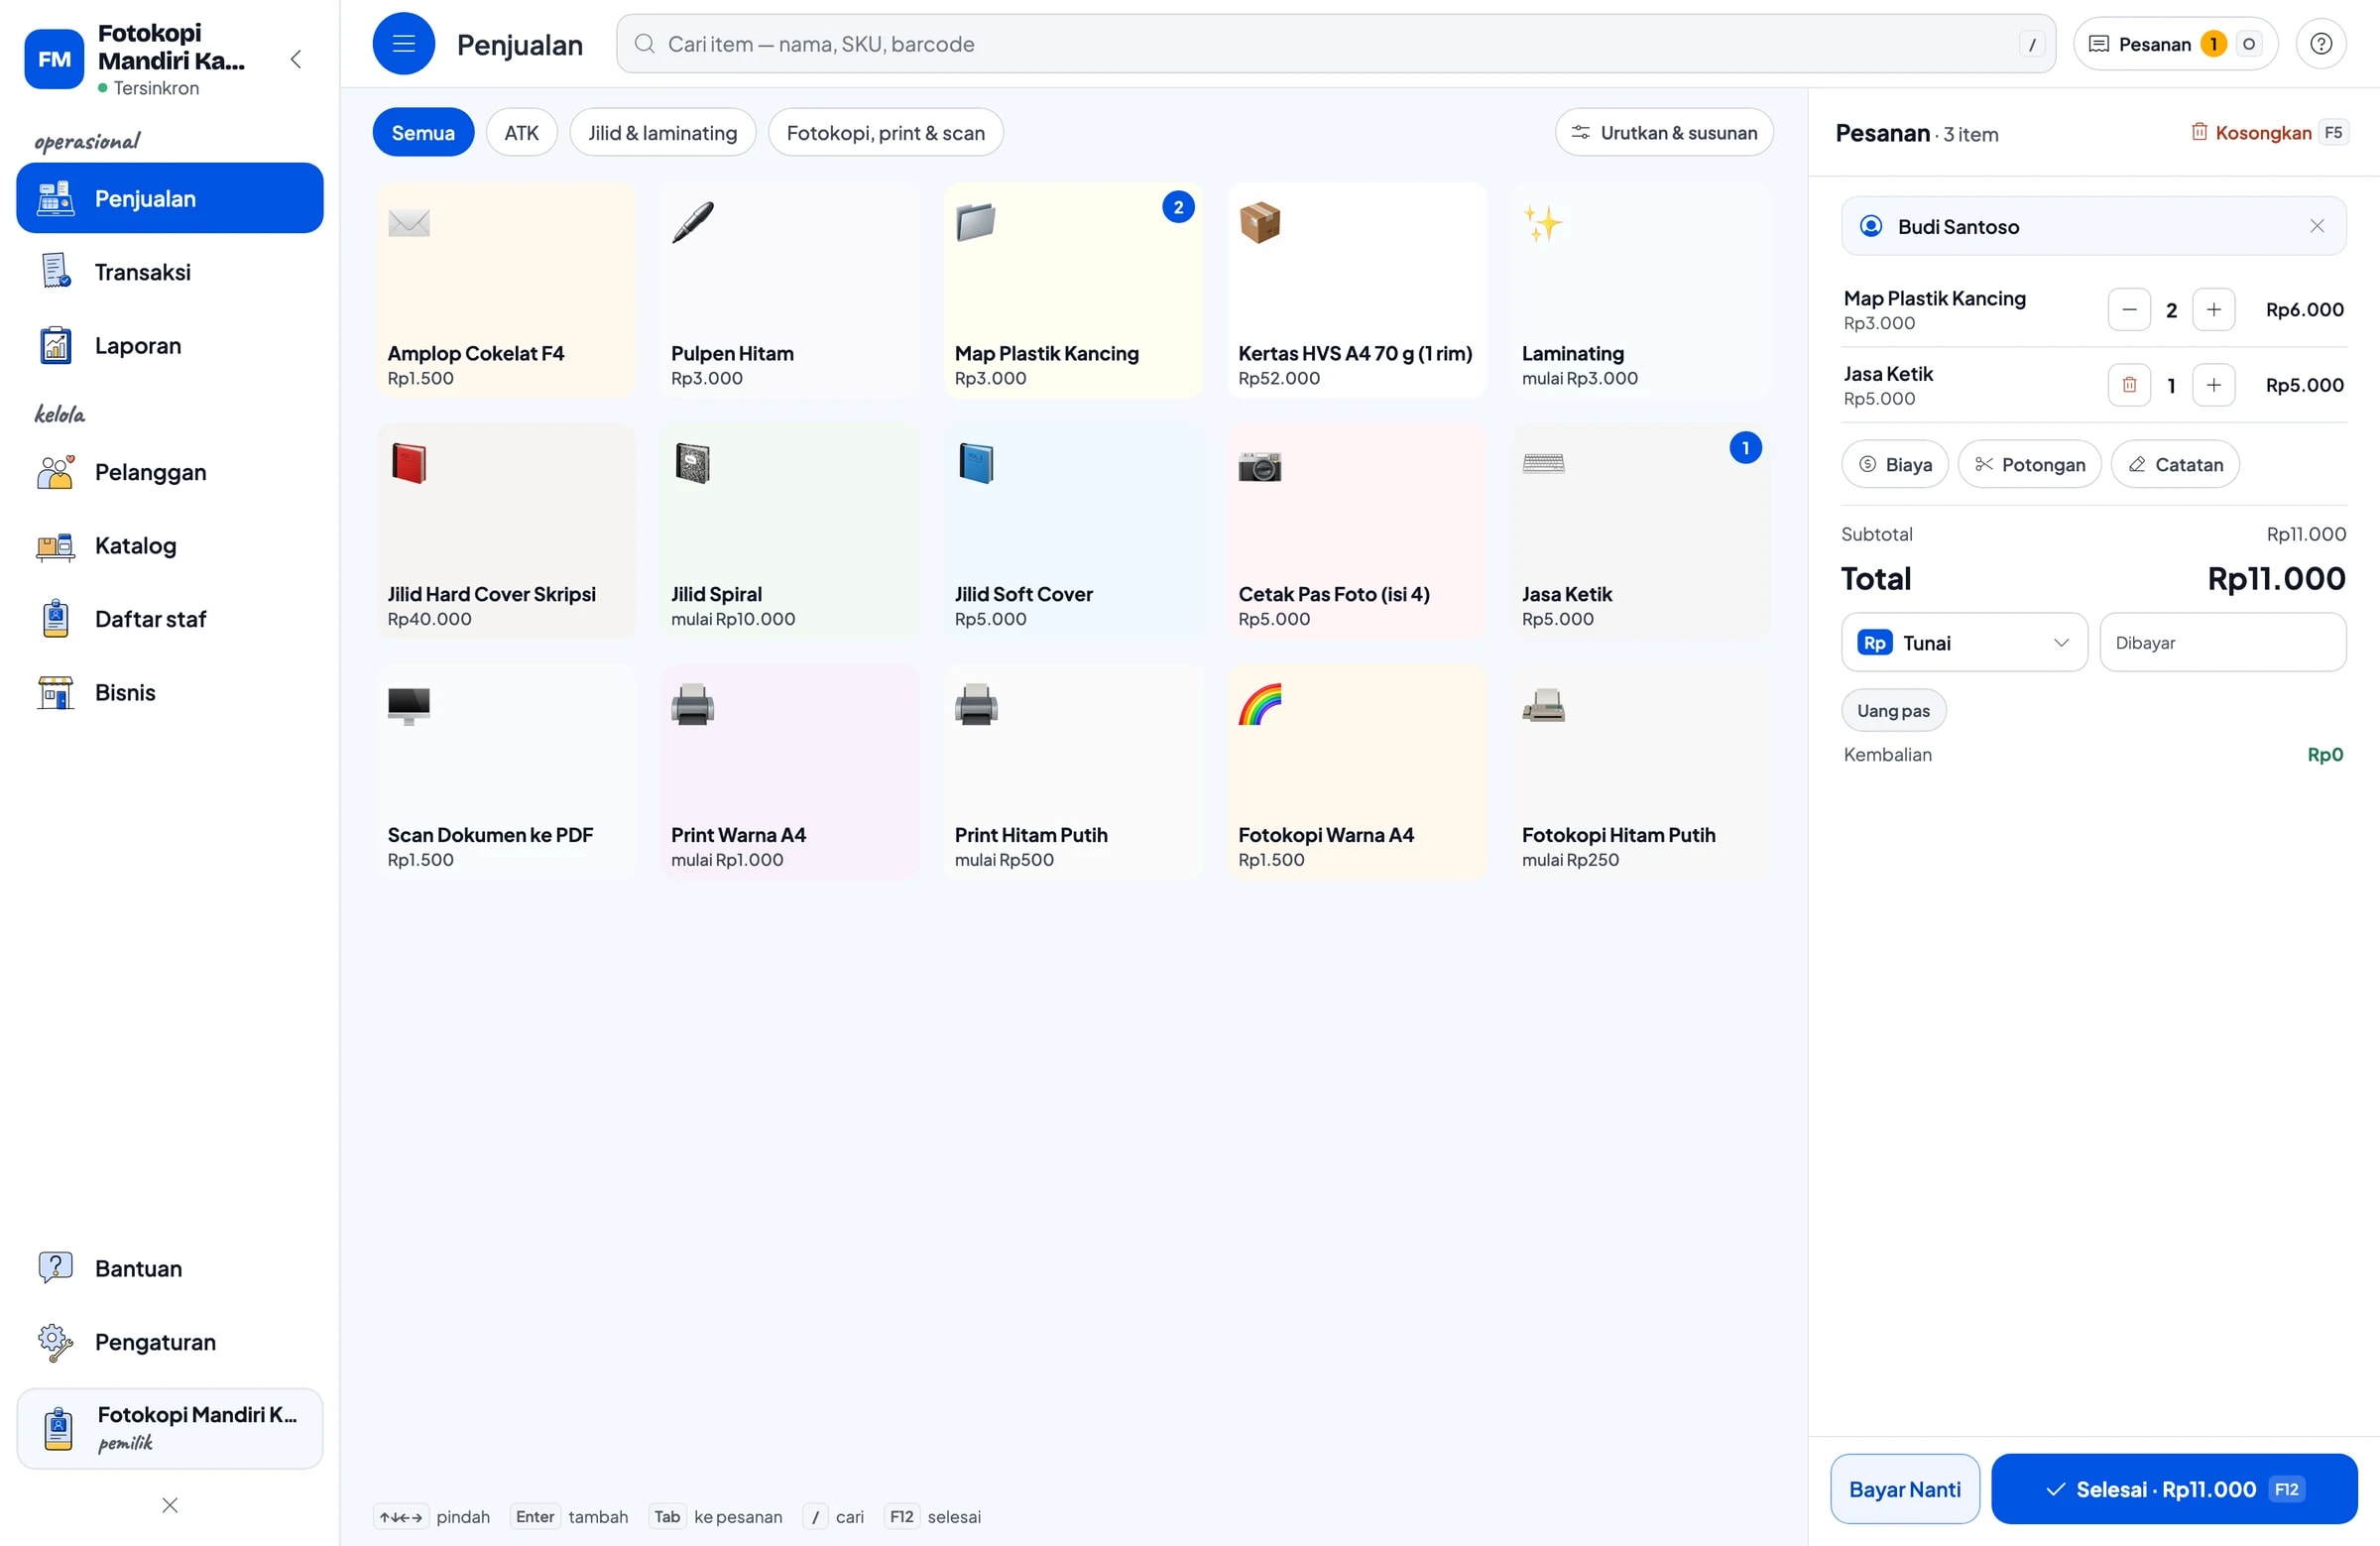2380x1546 pixels.
Task: Filter by Fotokopi, print & scan
Action: point(885,133)
